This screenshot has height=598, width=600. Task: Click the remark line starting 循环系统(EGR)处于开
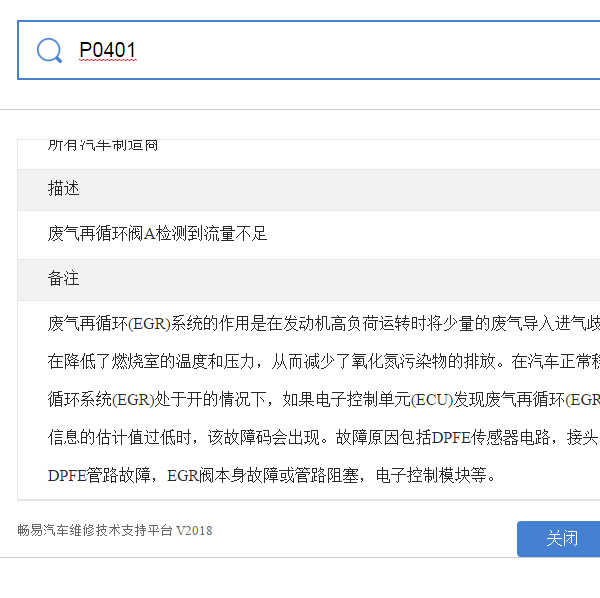(324, 400)
